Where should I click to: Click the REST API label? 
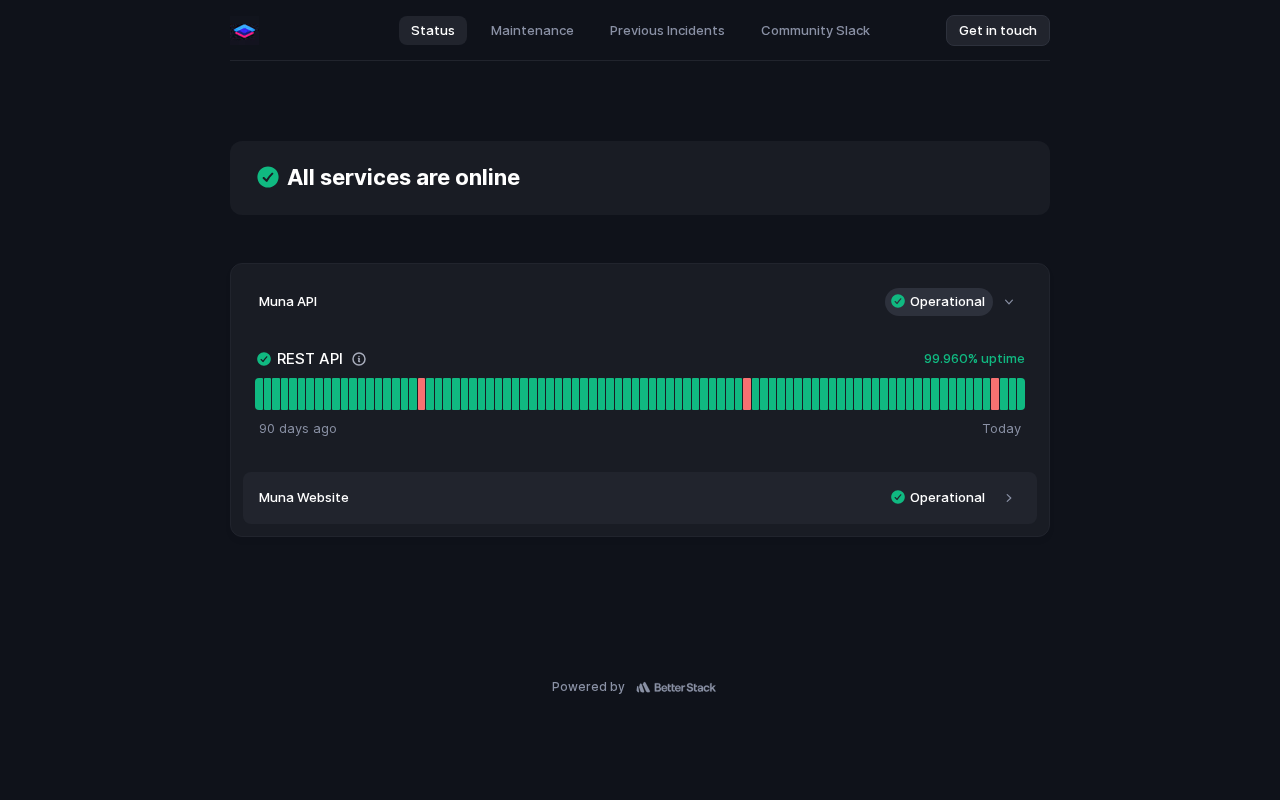(310, 359)
